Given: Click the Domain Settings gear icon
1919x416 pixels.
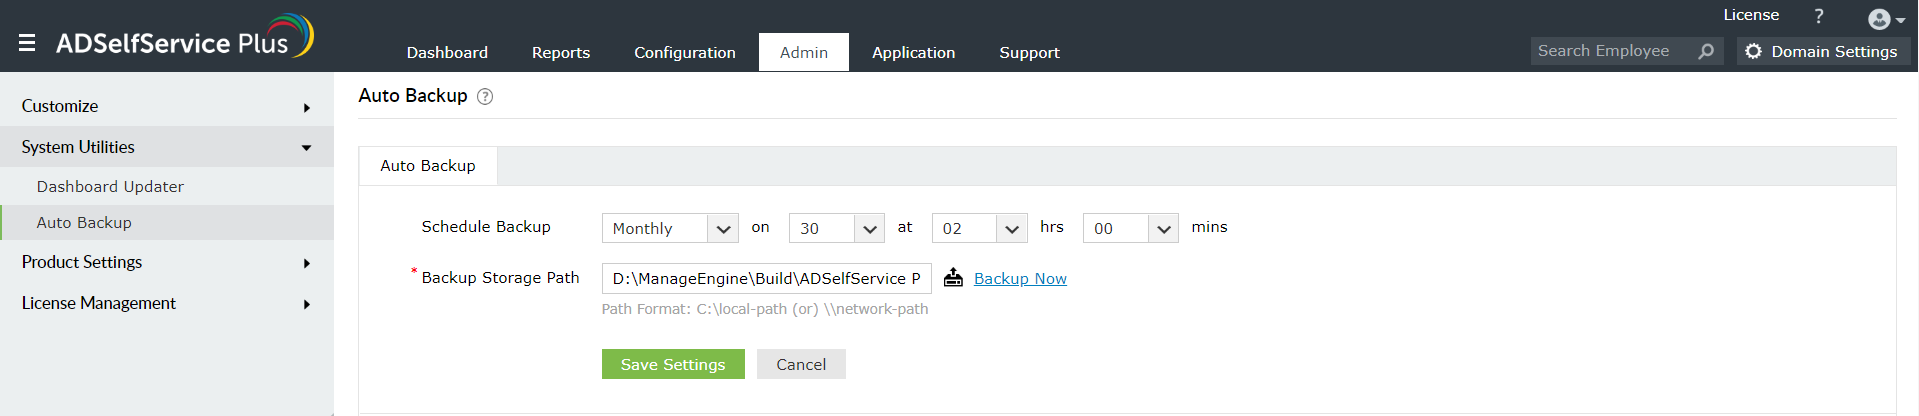Looking at the screenshot, I should pyautogui.click(x=1753, y=51).
